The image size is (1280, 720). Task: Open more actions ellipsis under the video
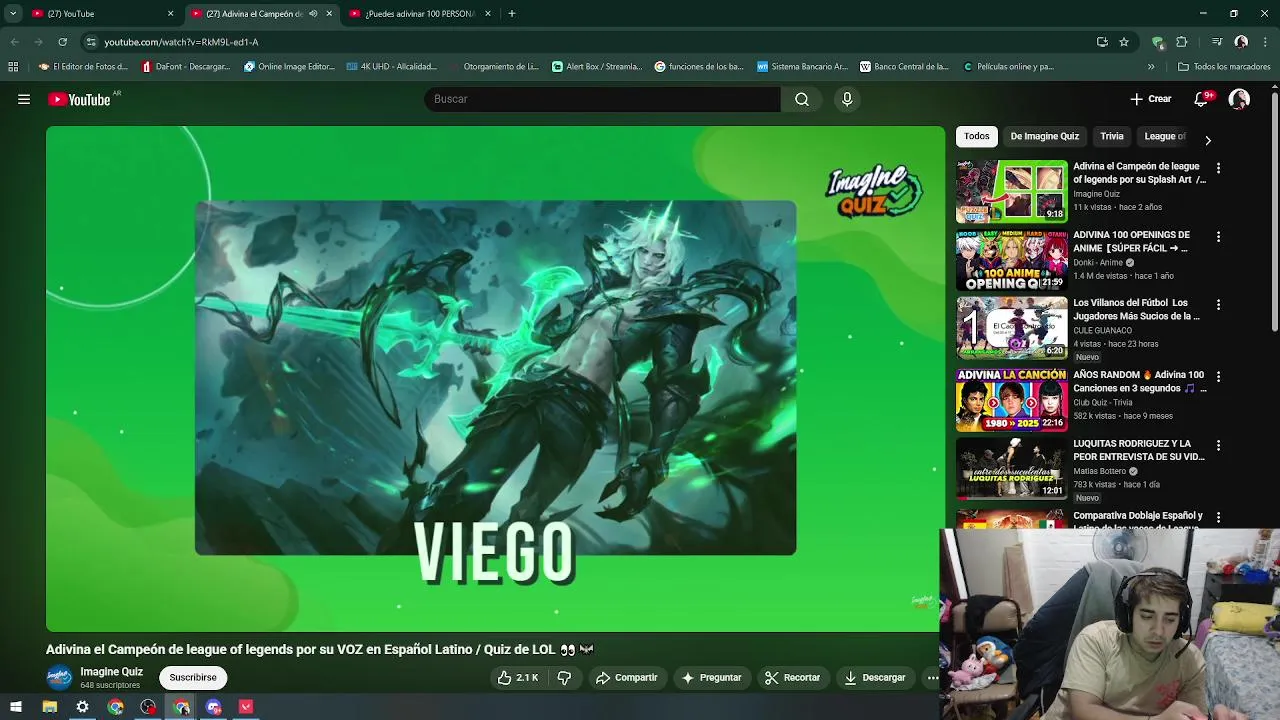pos(932,677)
